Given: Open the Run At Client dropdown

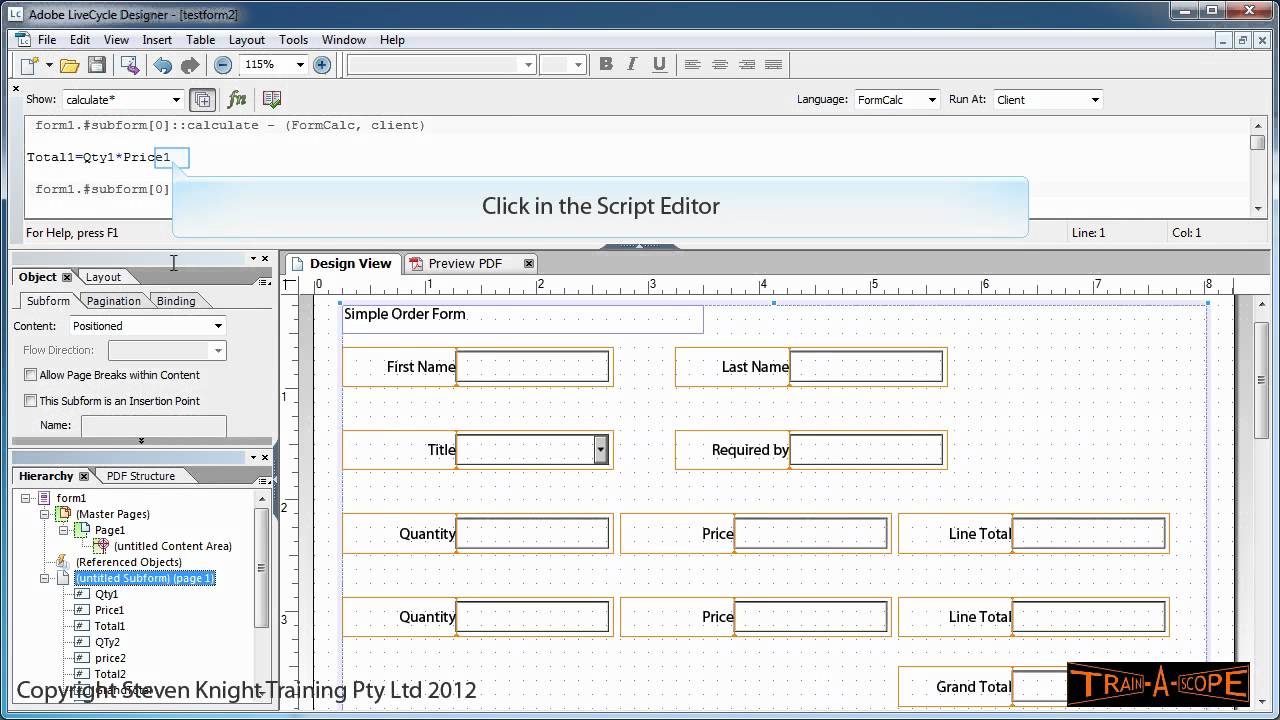Looking at the screenshot, I should pyautogui.click(x=1095, y=100).
